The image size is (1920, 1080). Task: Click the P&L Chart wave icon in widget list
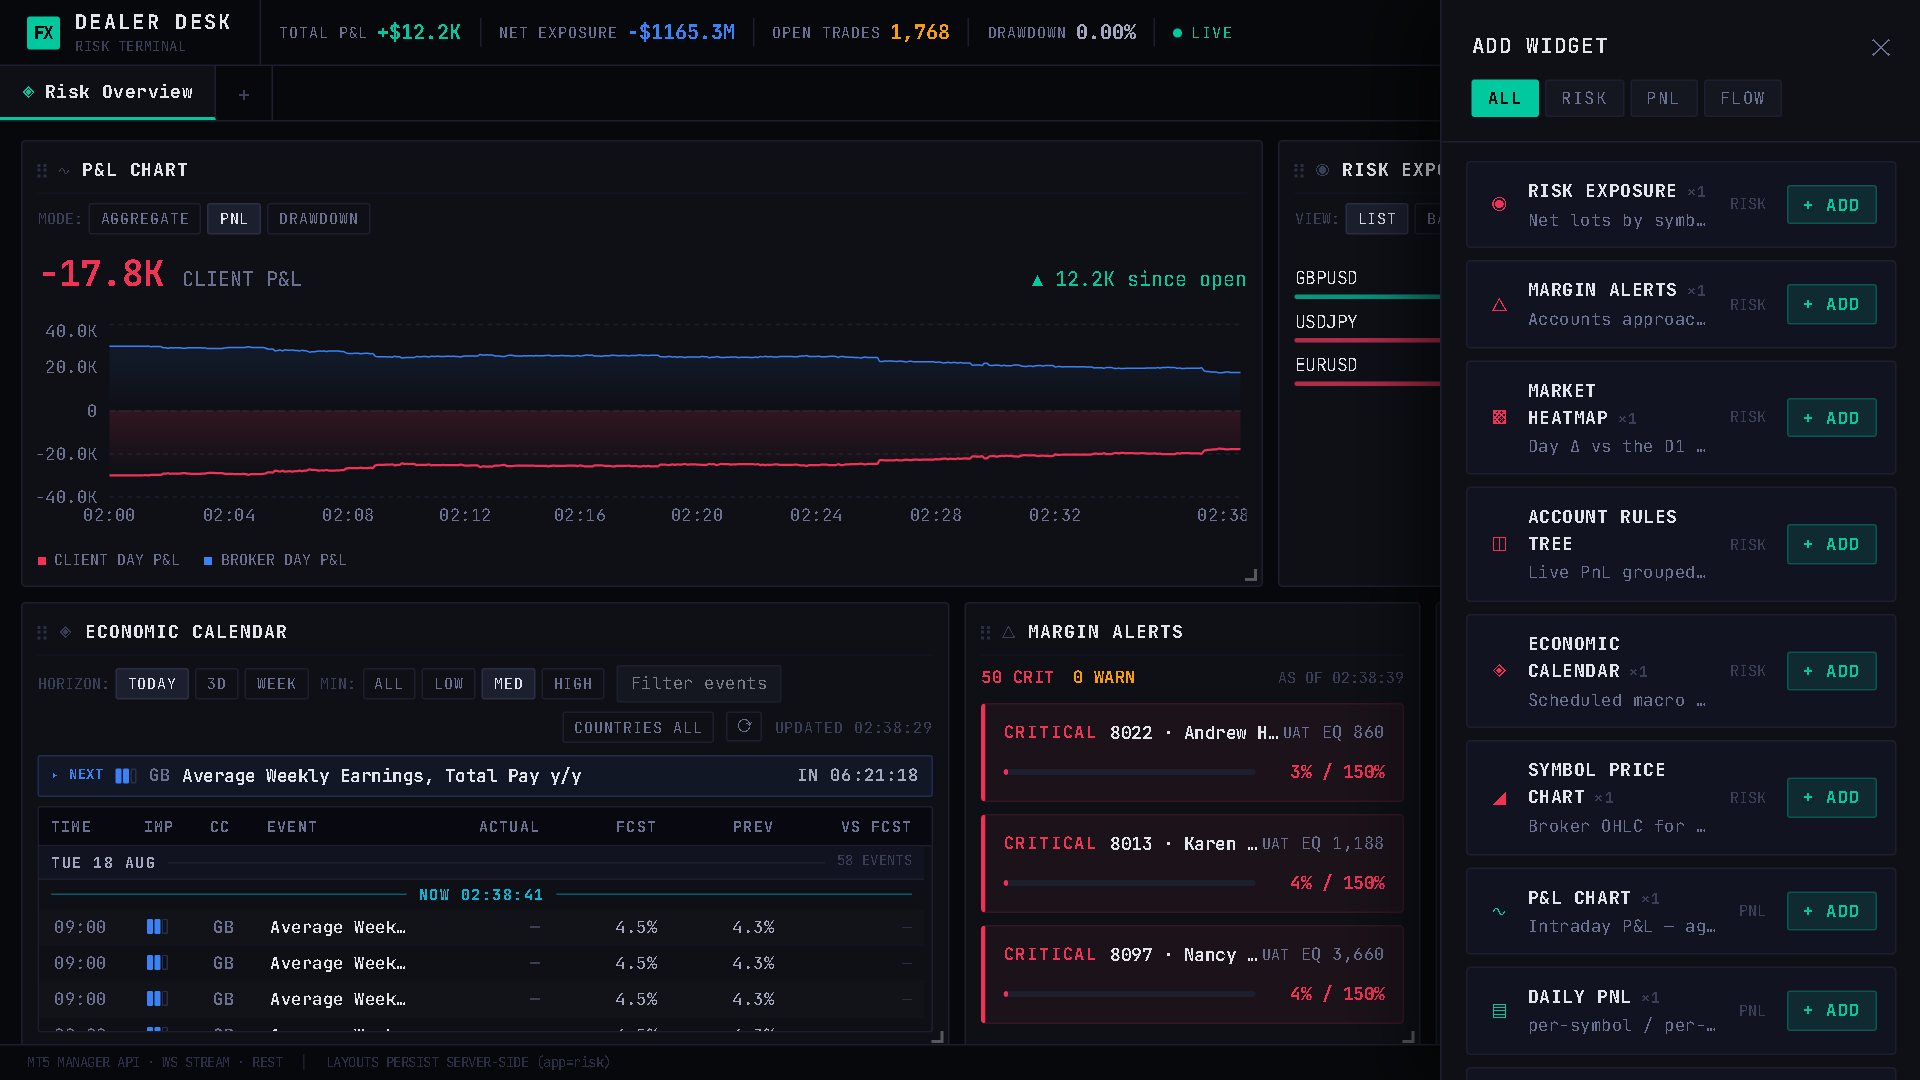1499,911
